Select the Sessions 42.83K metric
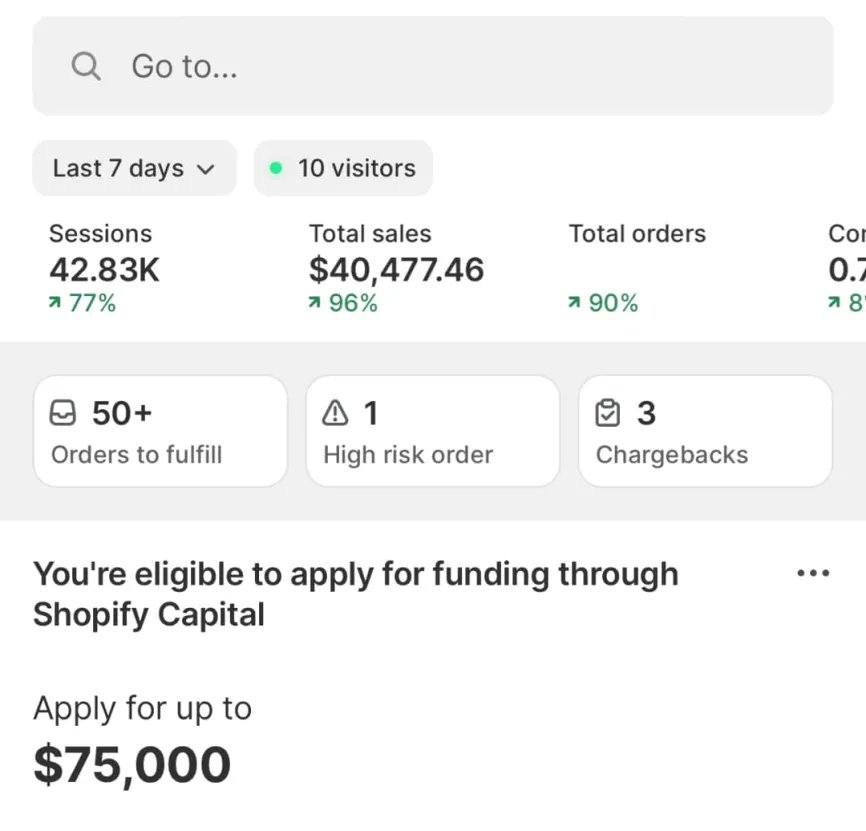This screenshot has width=866, height=831. point(104,268)
